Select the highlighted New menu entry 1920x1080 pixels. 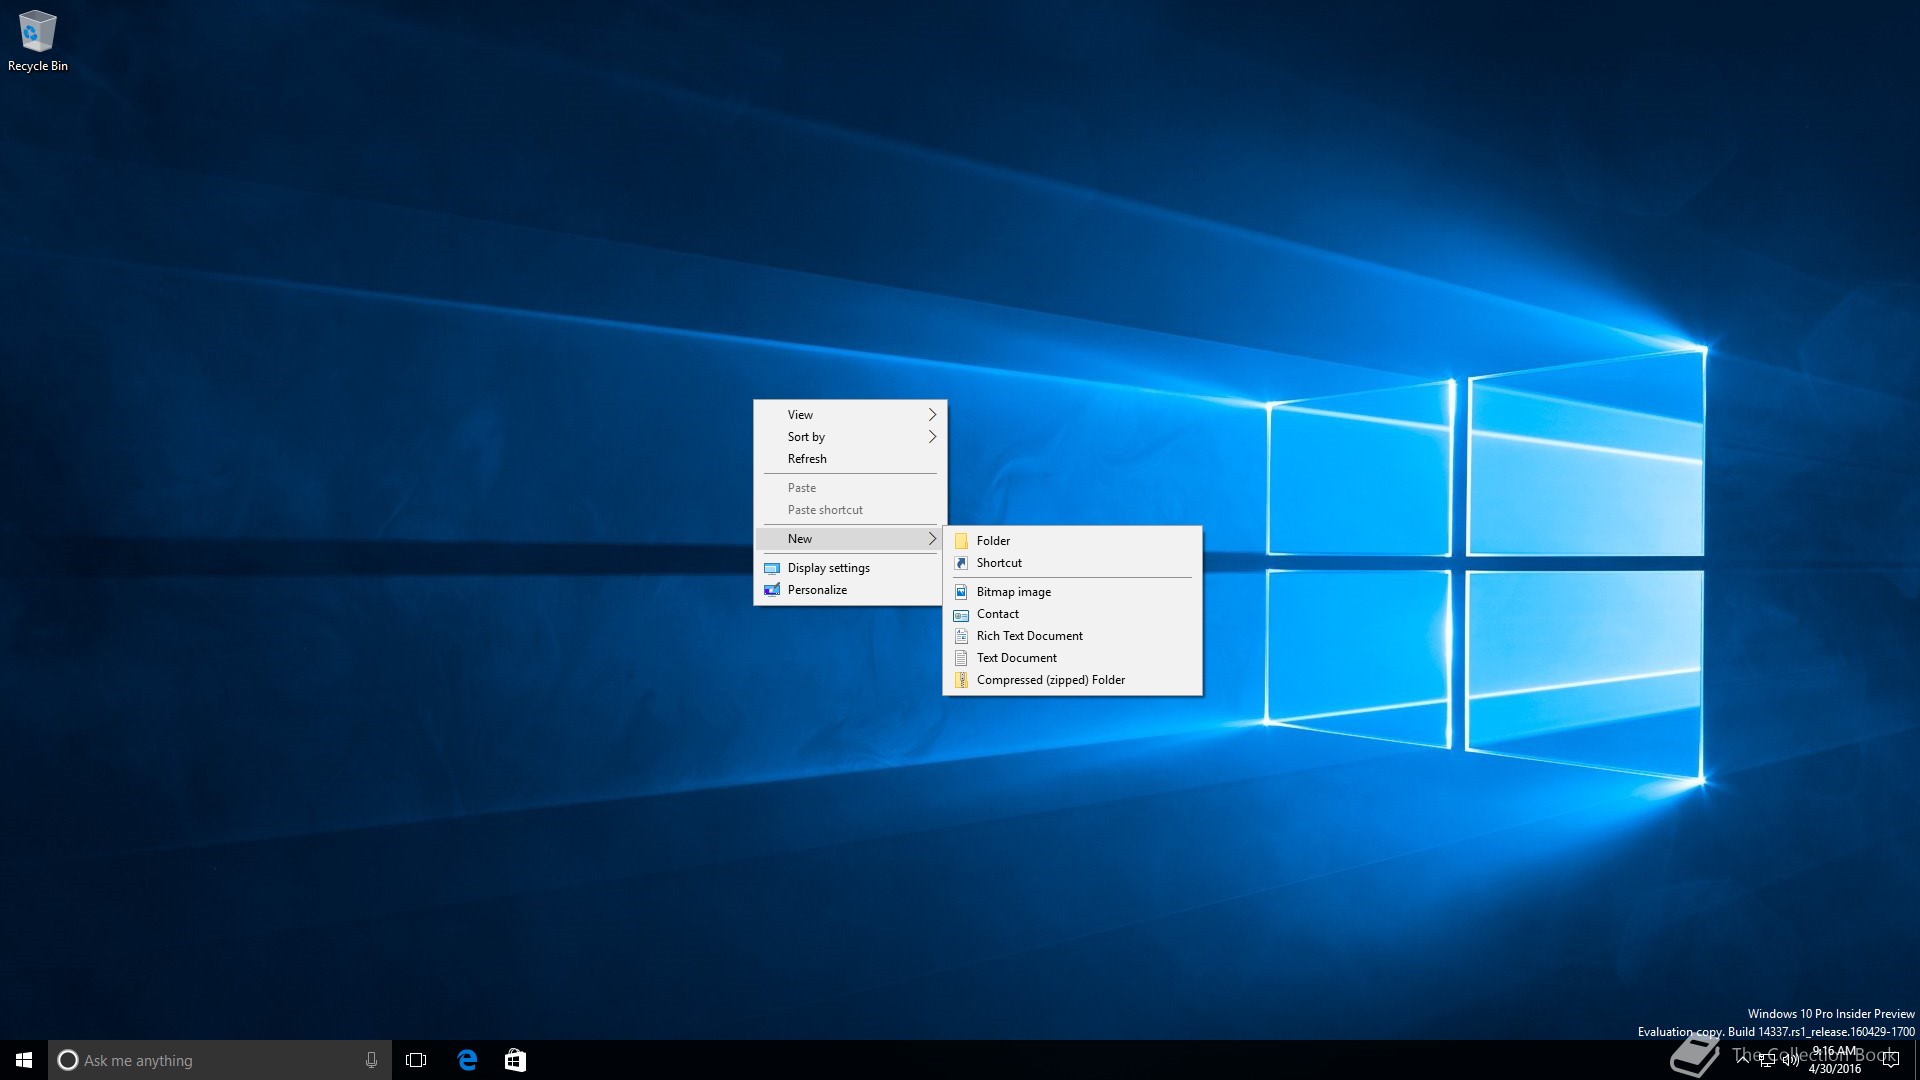coord(850,538)
